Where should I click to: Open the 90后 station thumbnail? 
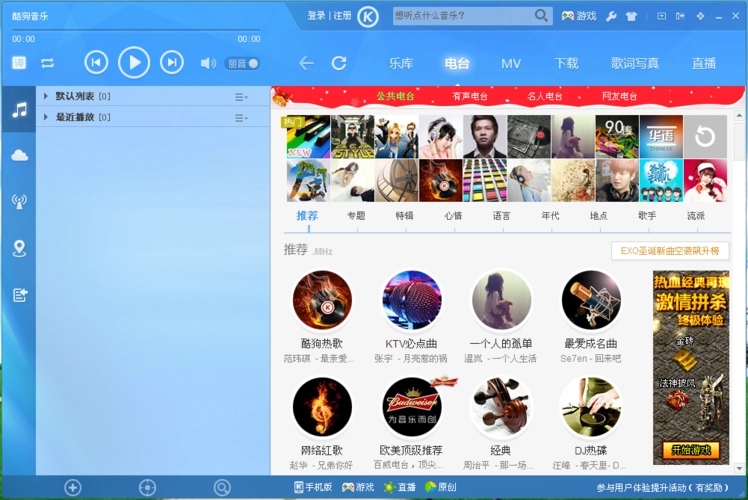(617, 137)
